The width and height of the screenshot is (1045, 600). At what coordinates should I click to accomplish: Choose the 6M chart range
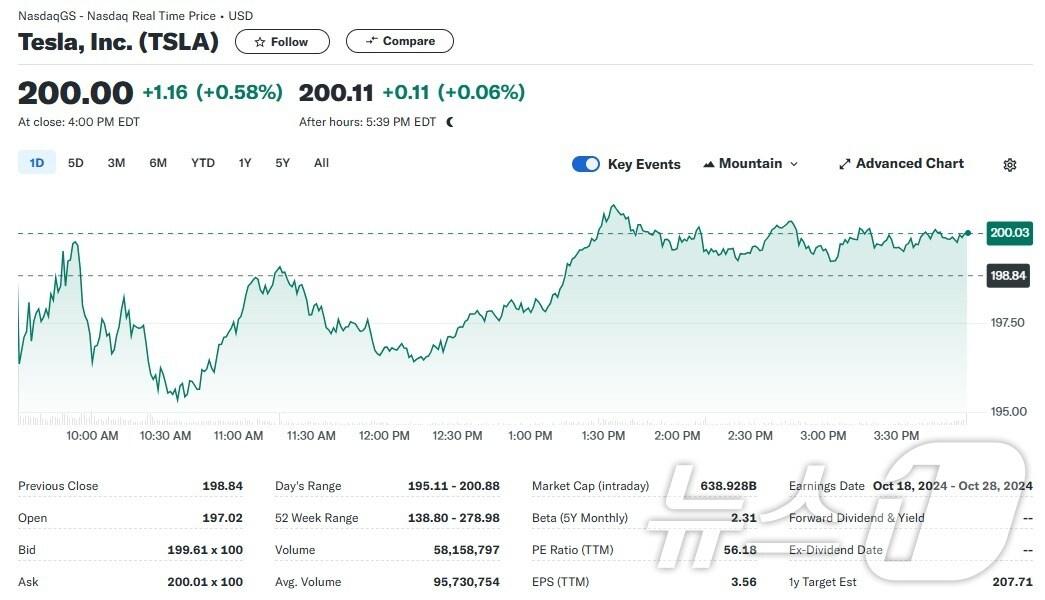pos(158,163)
